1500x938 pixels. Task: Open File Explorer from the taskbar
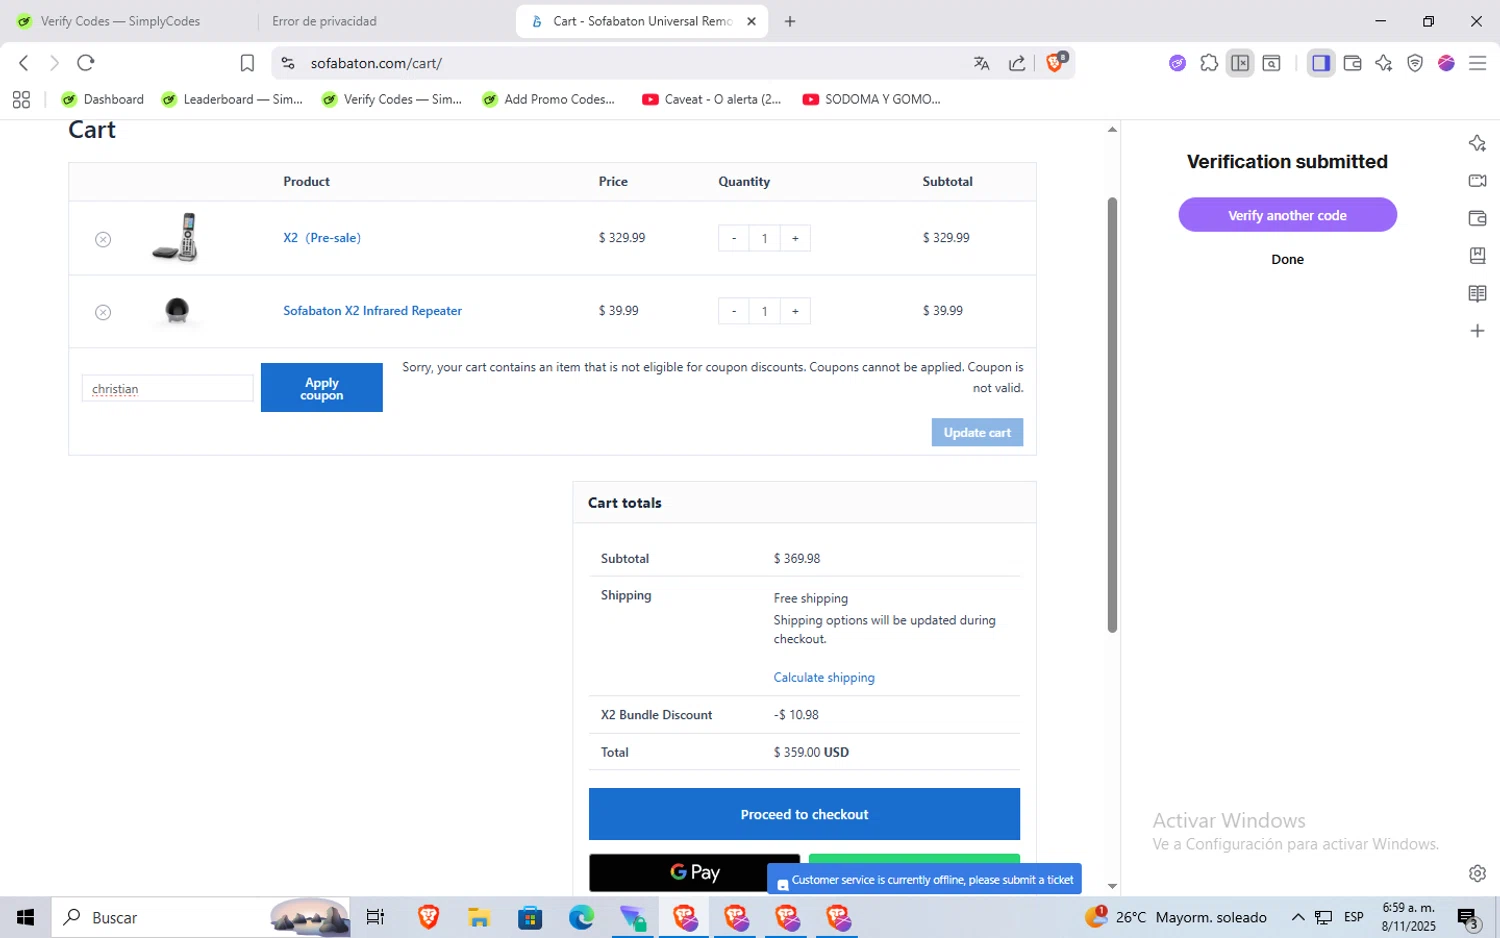[x=479, y=917]
